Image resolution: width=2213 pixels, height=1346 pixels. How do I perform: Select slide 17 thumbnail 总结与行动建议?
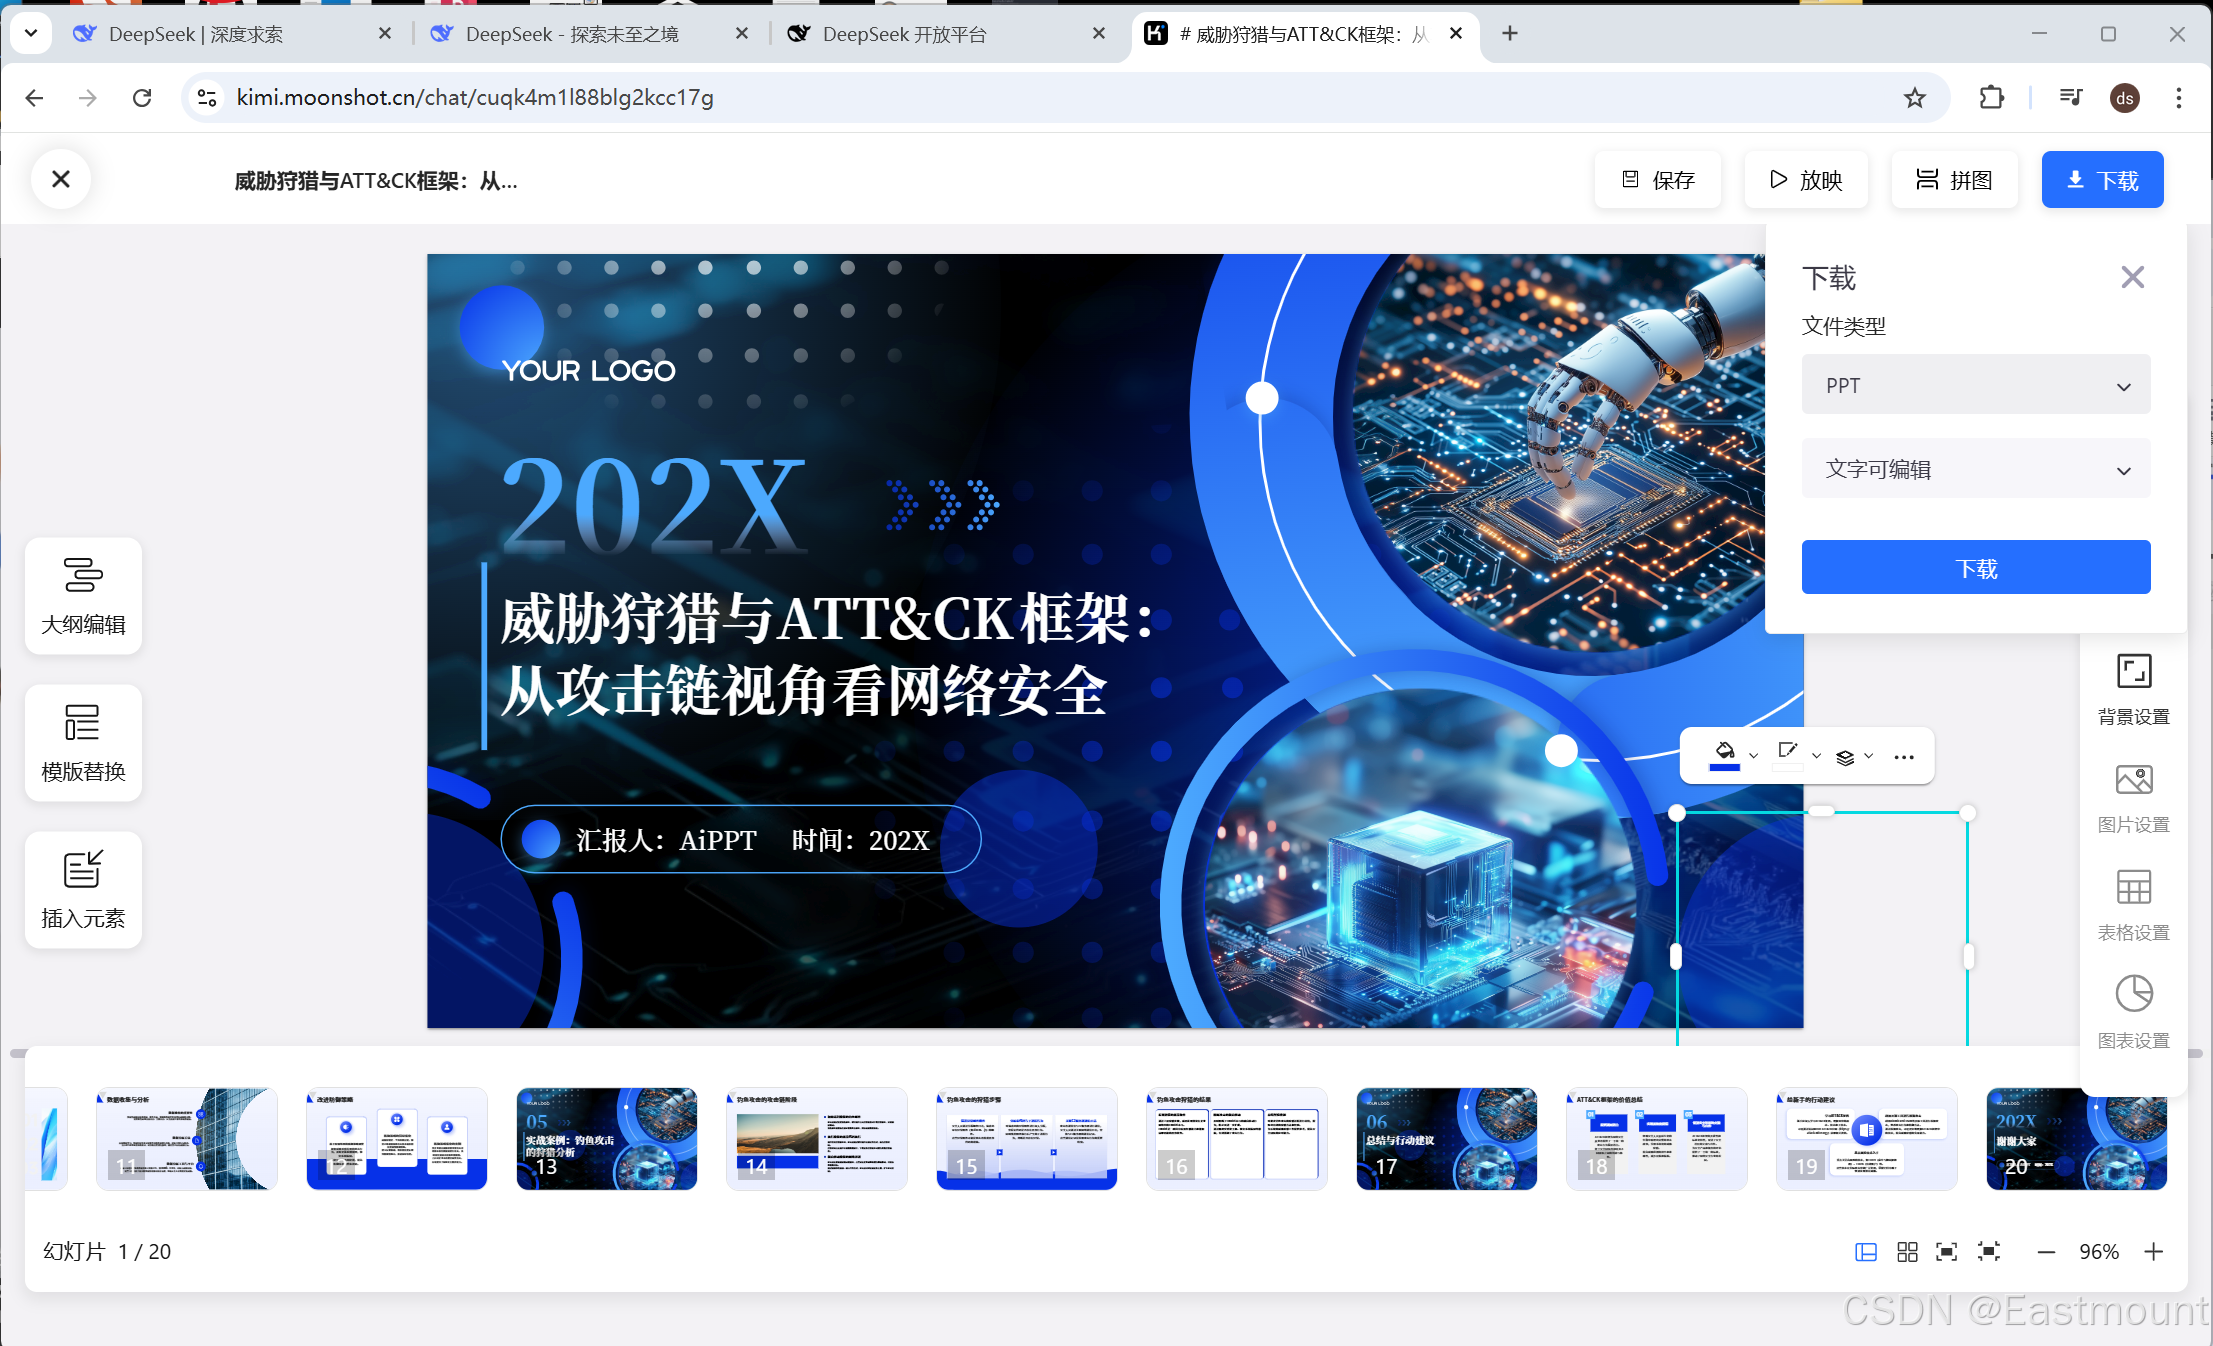coord(1446,1138)
